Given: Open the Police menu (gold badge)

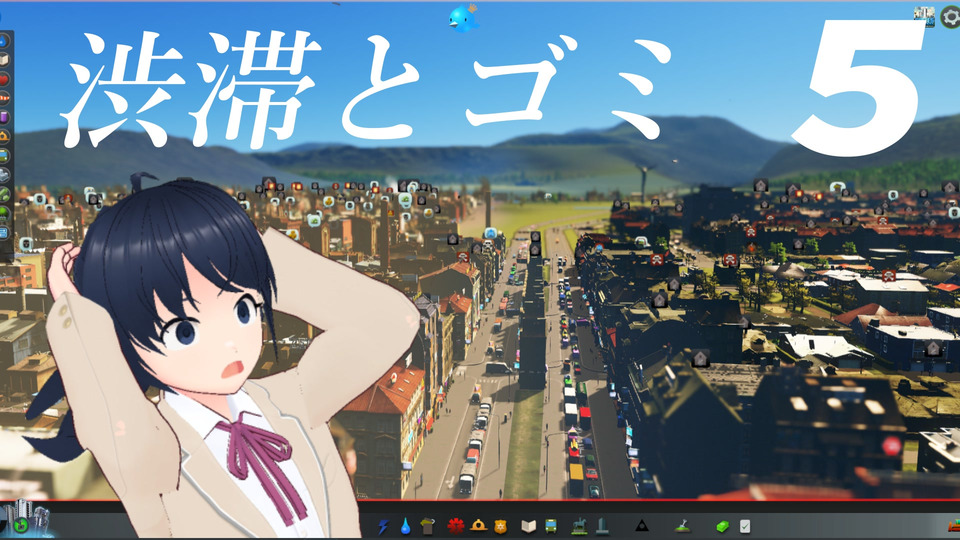Looking at the screenshot, I should (500, 527).
